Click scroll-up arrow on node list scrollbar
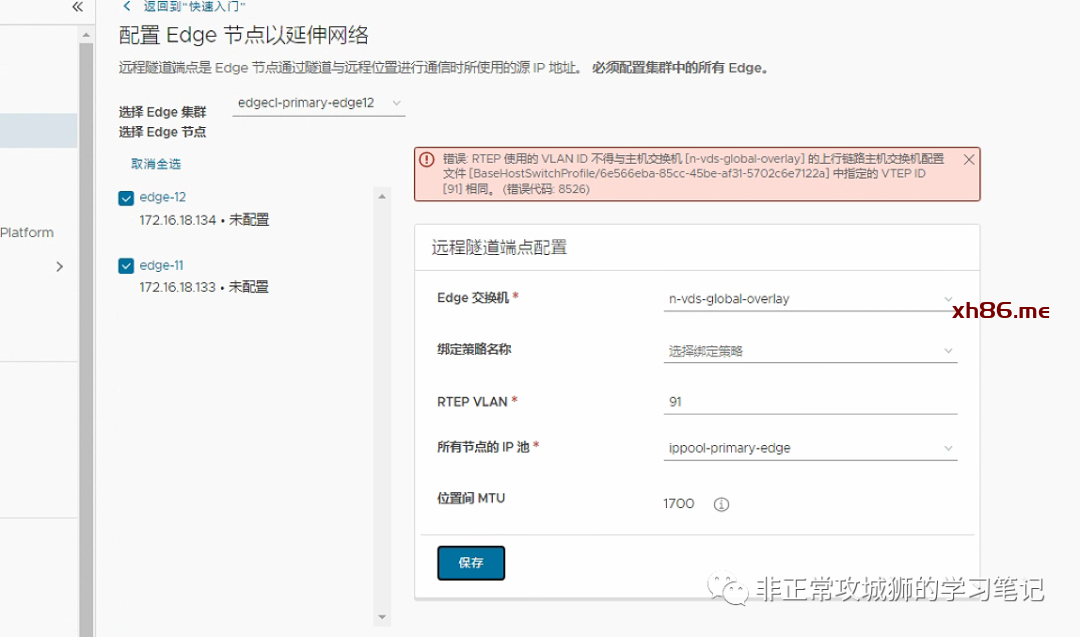Viewport: 1080px width, 637px height. (x=381, y=197)
